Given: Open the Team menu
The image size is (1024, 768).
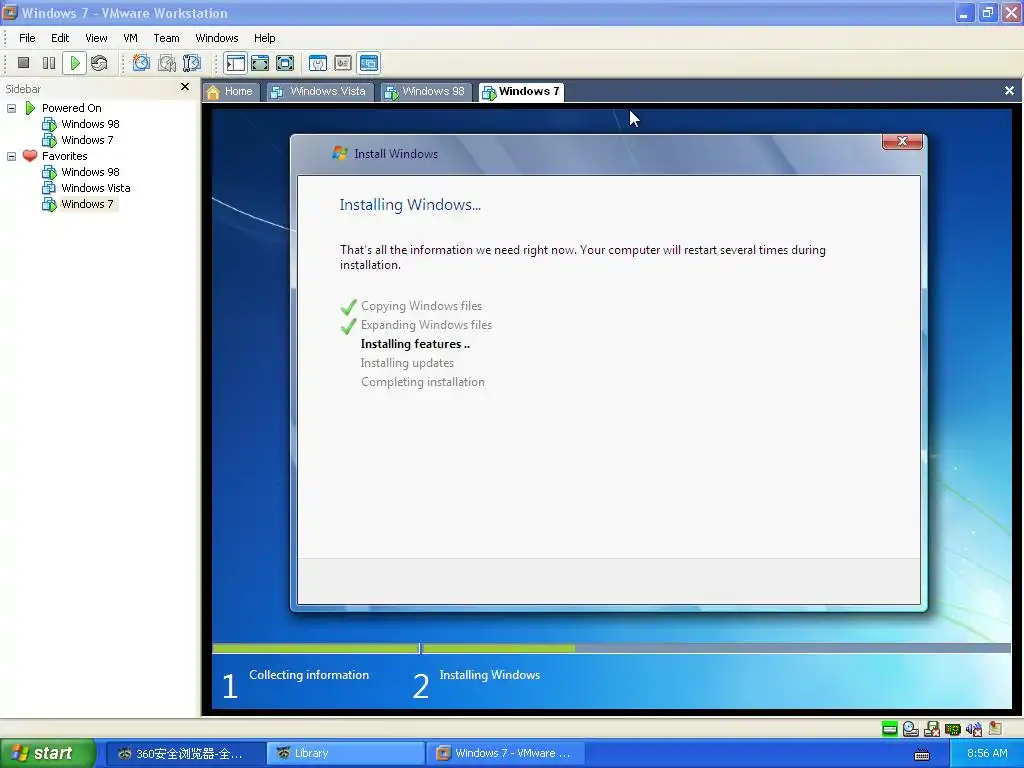Looking at the screenshot, I should point(166,38).
